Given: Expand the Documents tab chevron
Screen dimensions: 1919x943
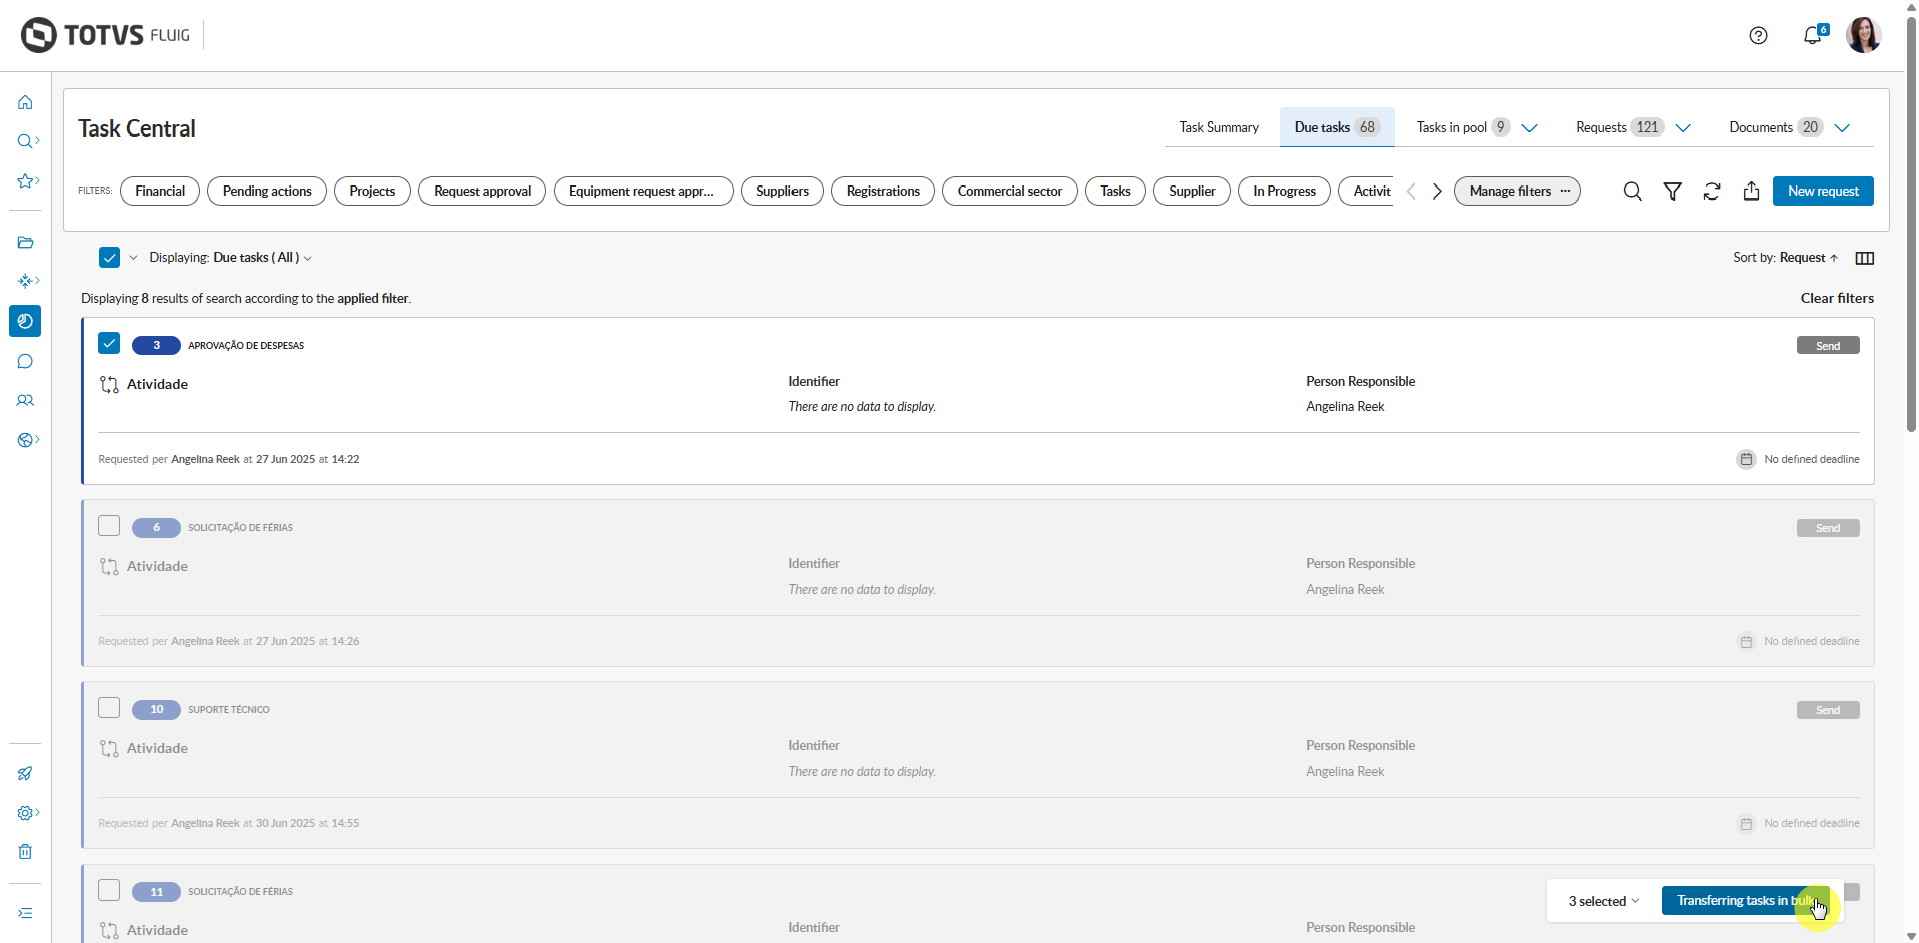Looking at the screenshot, I should point(1842,128).
